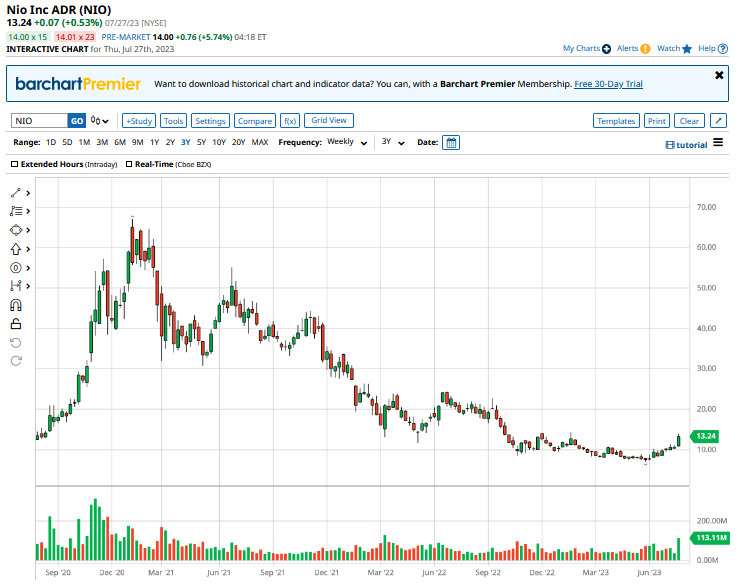Expand the line tool submenu arrow
The height and width of the screenshot is (584, 745).
tap(28, 193)
